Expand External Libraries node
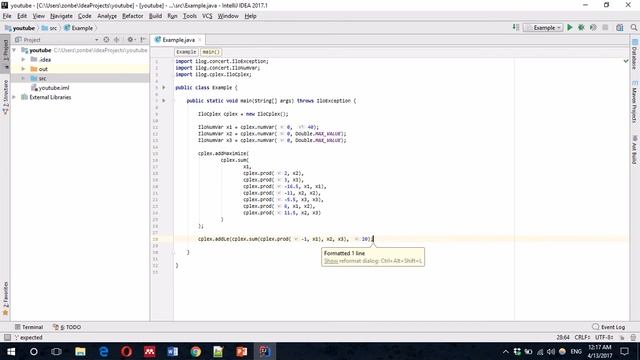The height and width of the screenshot is (360, 640). [14, 97]
